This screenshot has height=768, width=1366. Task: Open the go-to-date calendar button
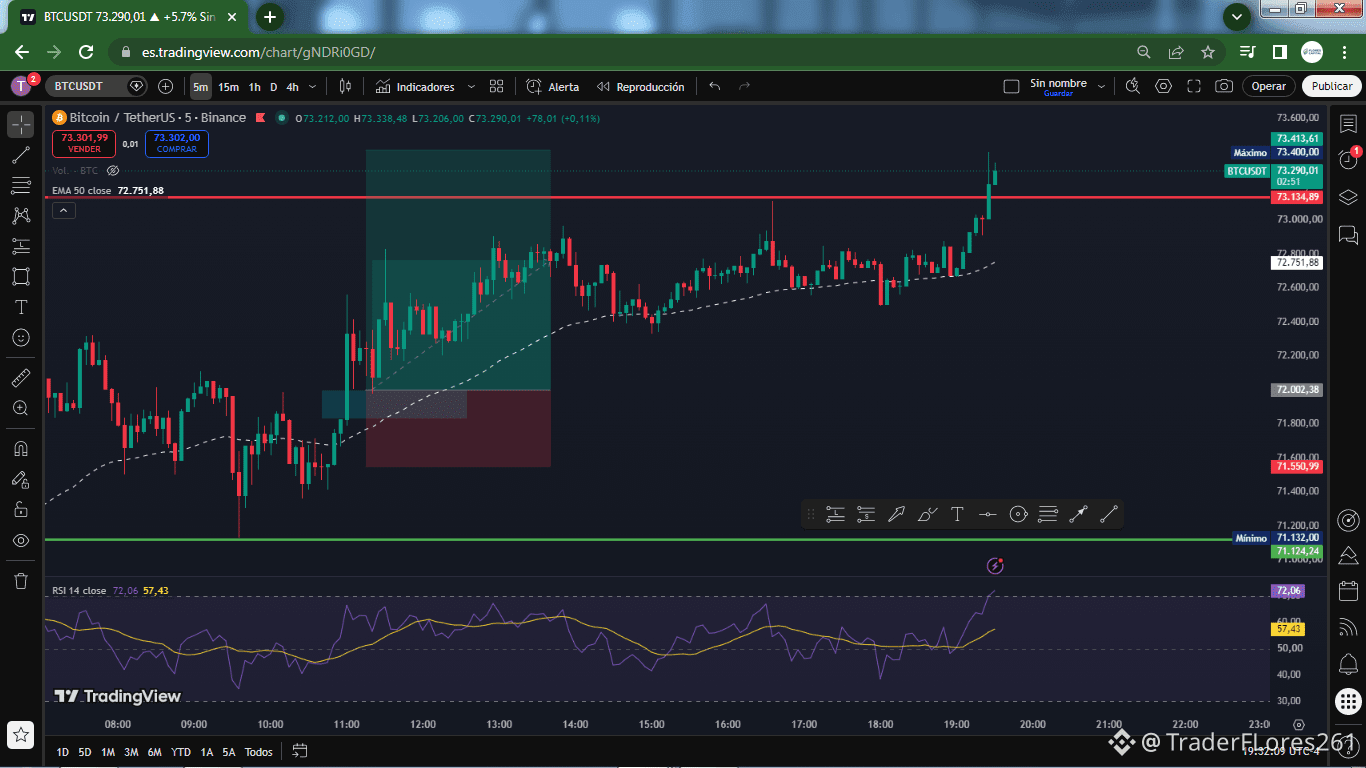(x=300, y=751)
